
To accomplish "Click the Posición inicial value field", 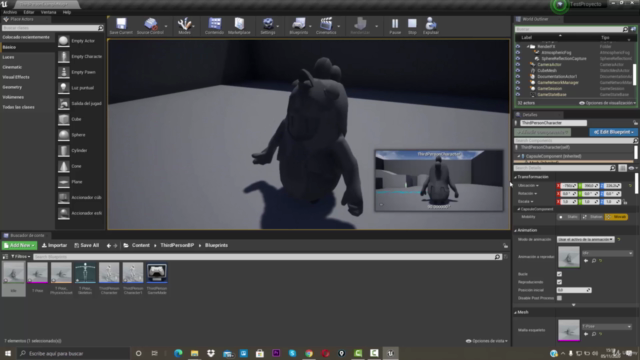I will click(573, 290).
